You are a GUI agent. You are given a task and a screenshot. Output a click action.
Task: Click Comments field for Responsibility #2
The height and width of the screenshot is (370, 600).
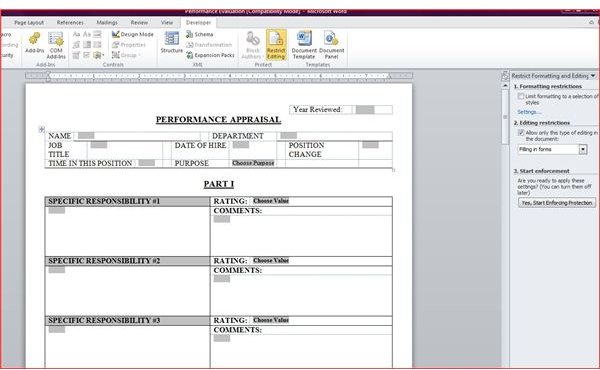click(222, 279)
